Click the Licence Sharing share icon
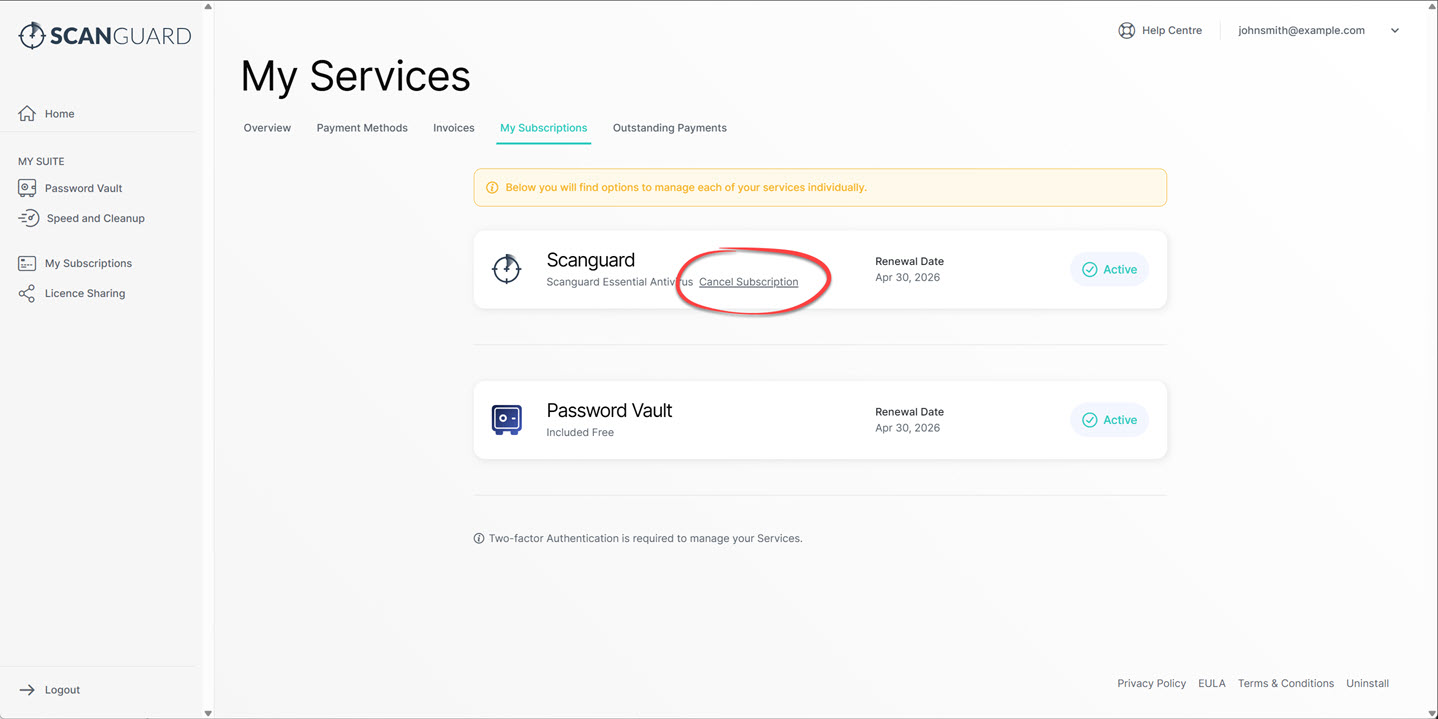This screenshot has height=719, width=1438. tap(27, 294)
